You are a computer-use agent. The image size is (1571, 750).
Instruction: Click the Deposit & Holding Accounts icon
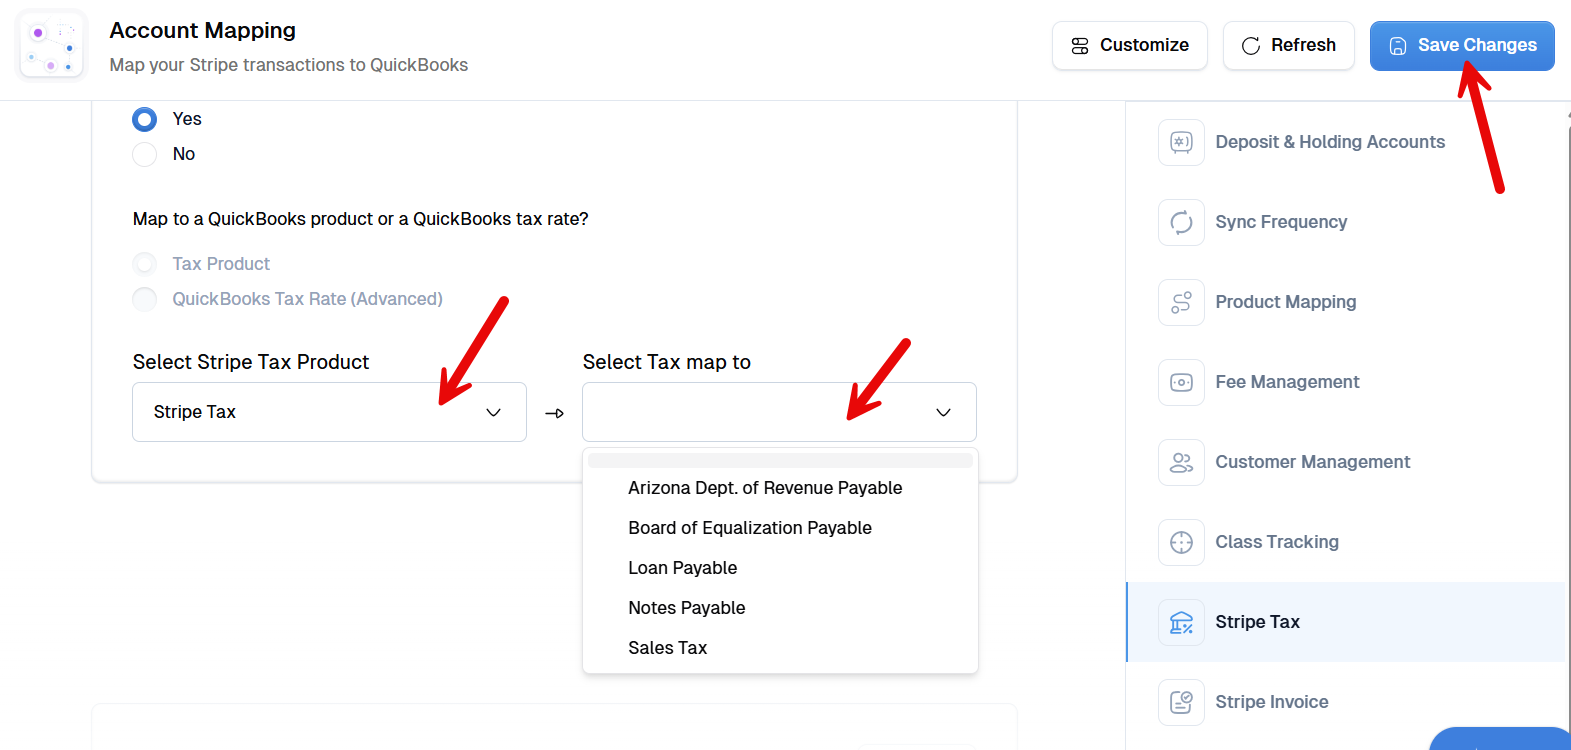coord(1181,142)
